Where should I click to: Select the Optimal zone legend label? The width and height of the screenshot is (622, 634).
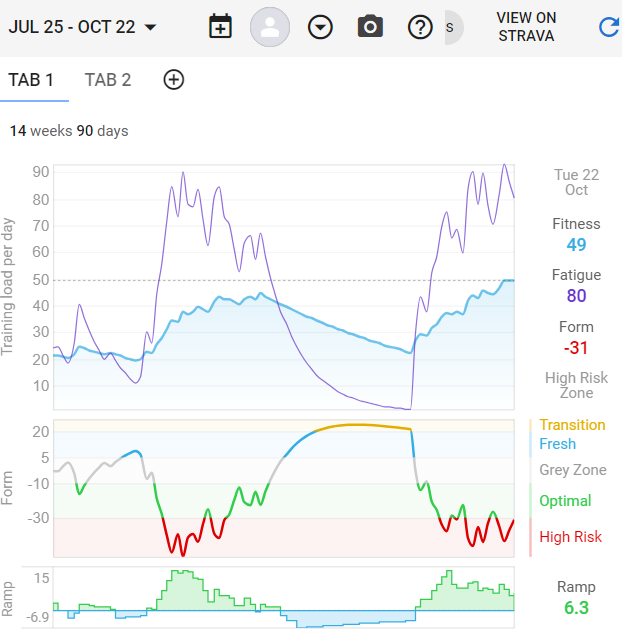pos(565,501)
